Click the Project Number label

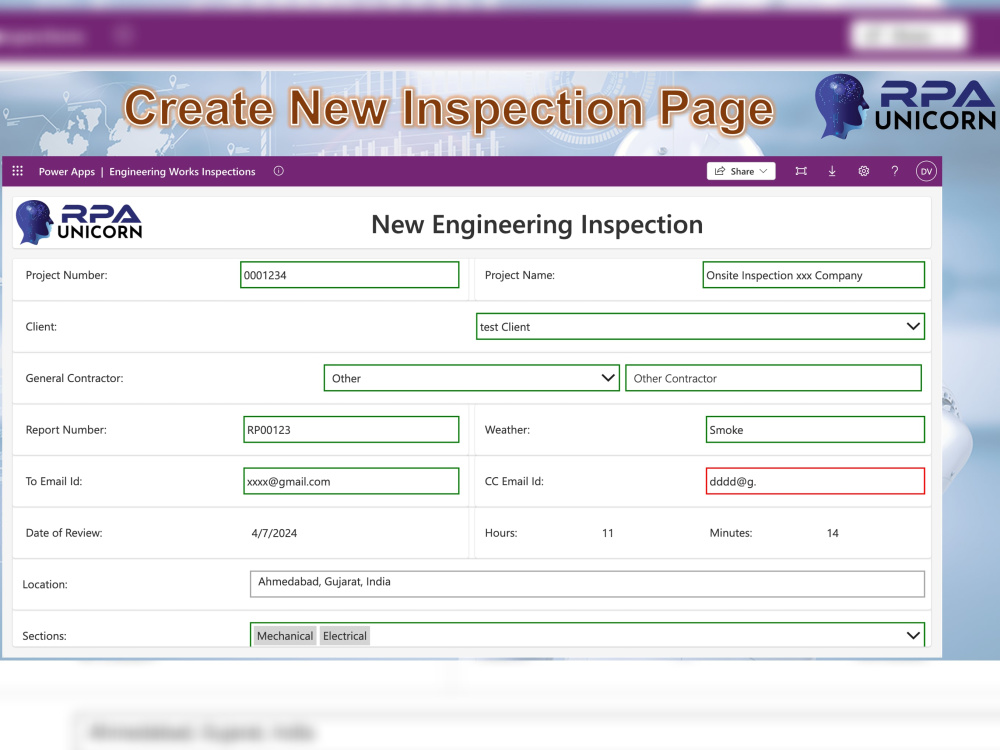[66, 275]
